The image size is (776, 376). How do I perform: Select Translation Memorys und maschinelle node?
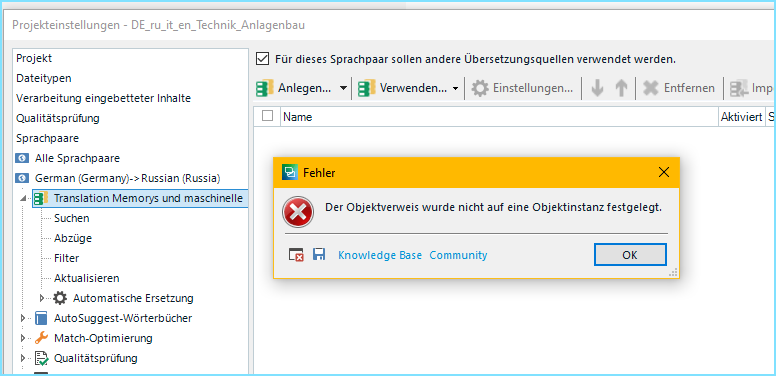(x=148, y=198)
